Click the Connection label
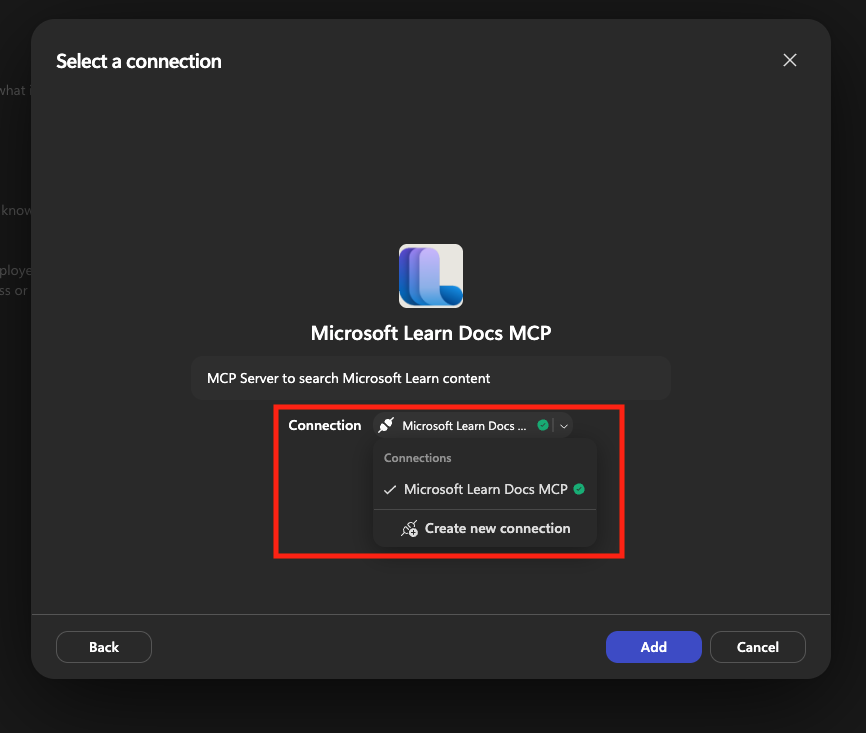The width and height of the screenshot is (866, 733). coord(325,425)
